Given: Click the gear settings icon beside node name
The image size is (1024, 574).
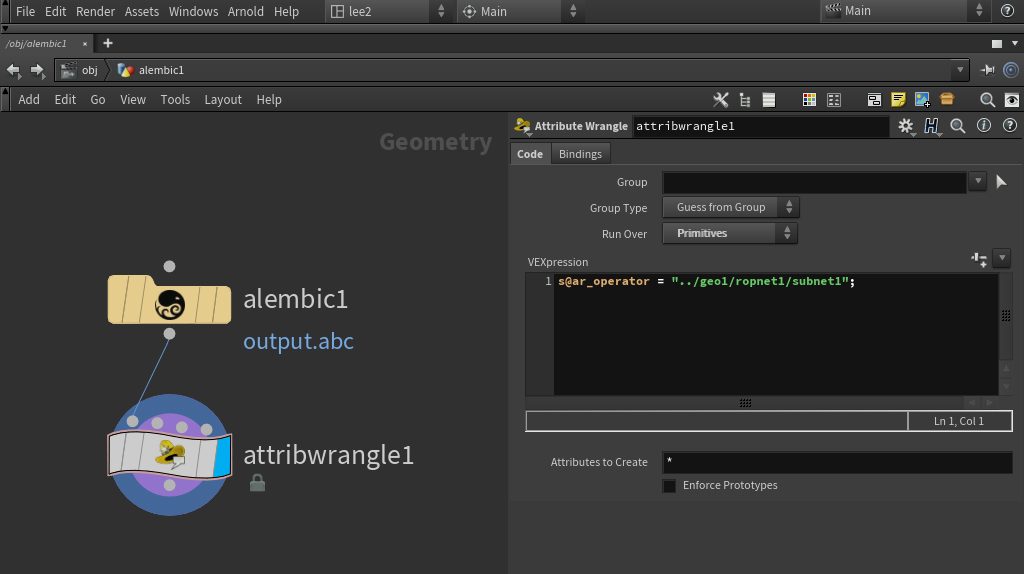Looking at the screenshot, I should [906, 126].
